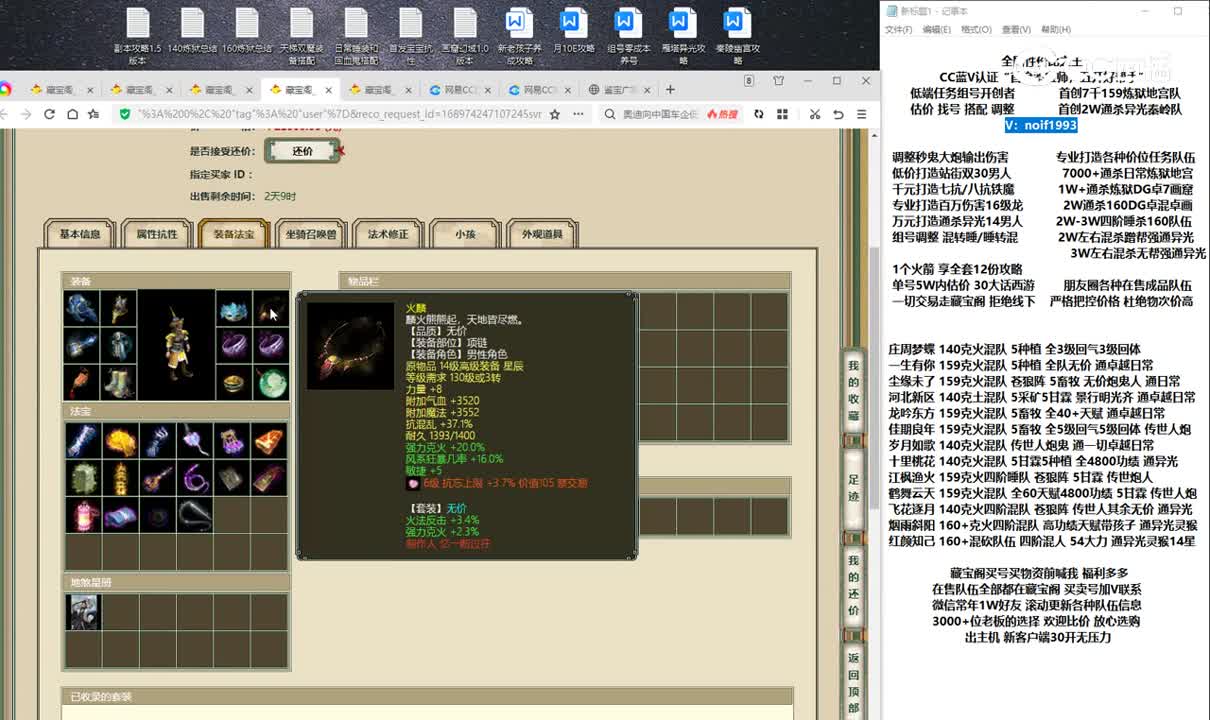
Task: Open a new browser tab
Action: 672,89
